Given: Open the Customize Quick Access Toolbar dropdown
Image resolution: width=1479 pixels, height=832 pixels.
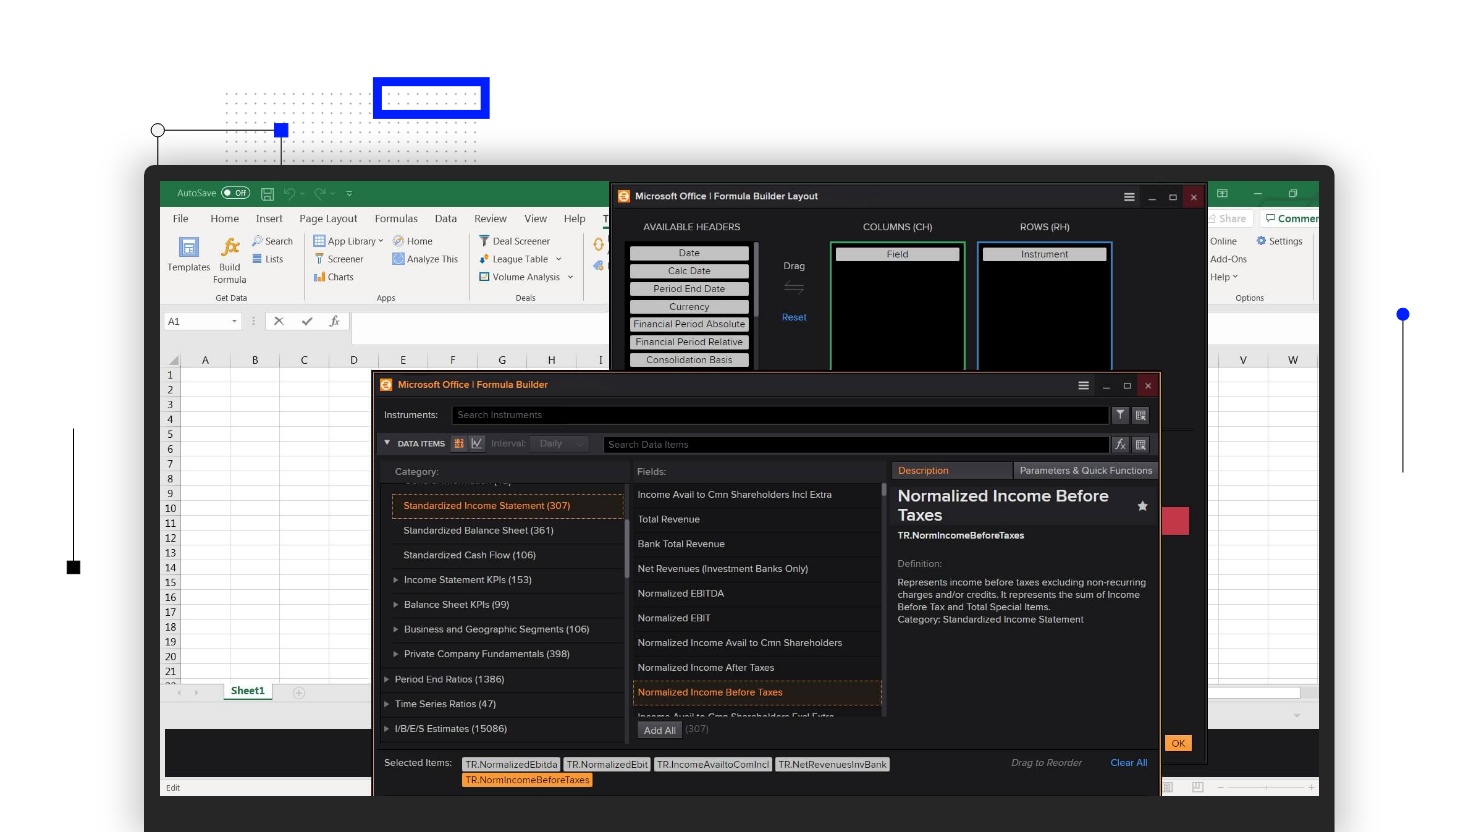Looking at the screenshot, I should pos(349,193).
